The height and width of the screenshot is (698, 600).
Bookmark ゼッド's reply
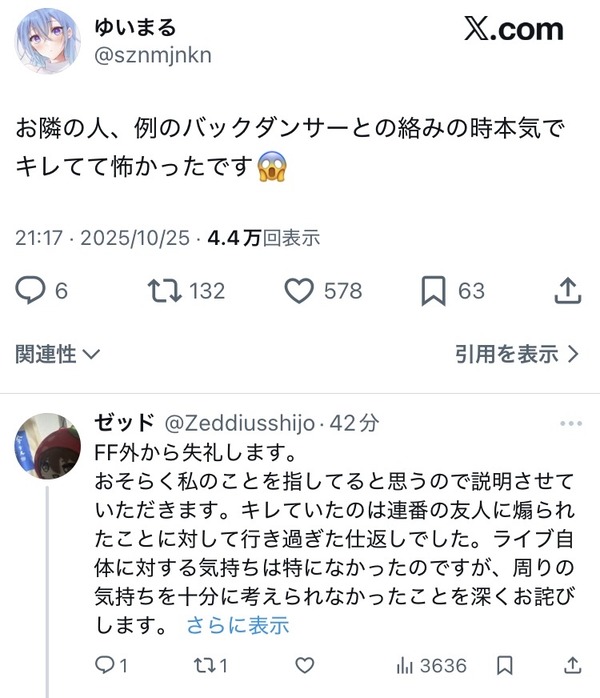pyautogui.click(x=505, y=666)
